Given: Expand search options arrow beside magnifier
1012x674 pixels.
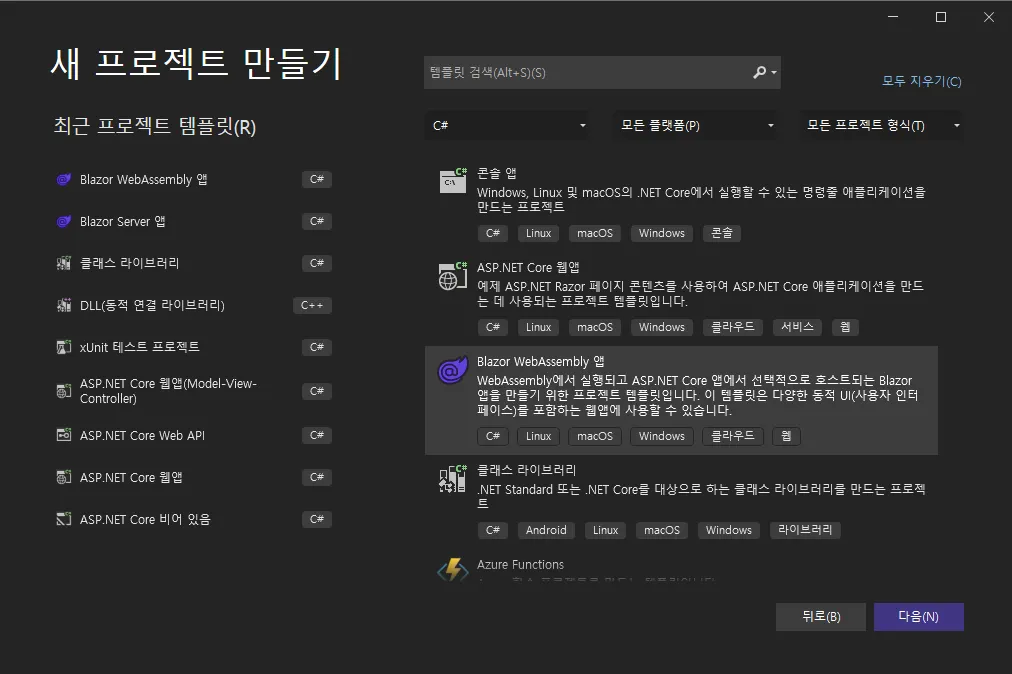Looking at the screenshot, I should tap(774, 73).
